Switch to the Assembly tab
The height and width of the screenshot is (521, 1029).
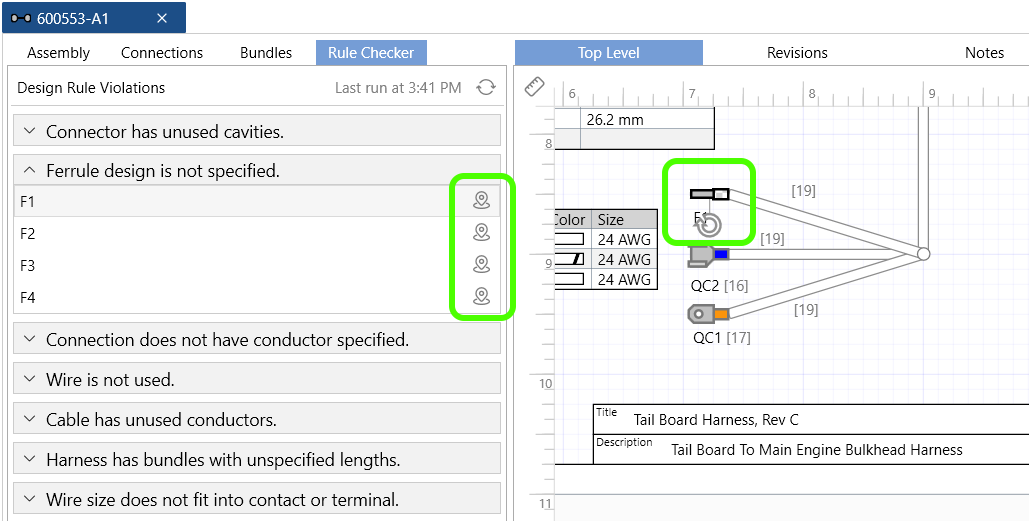coord(58,53)
